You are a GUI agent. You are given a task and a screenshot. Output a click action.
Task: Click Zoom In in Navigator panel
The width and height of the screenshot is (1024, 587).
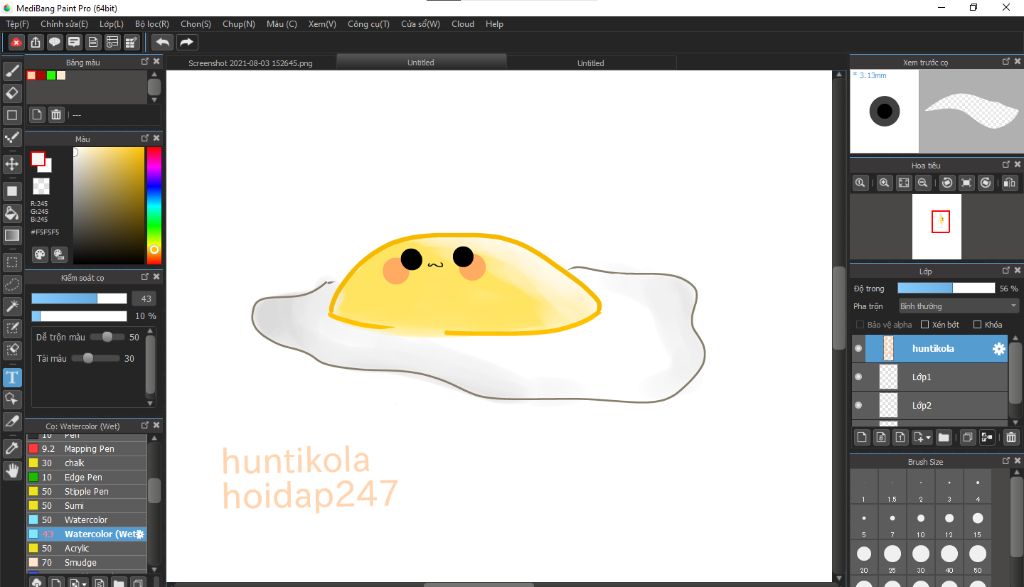(884, 183)
